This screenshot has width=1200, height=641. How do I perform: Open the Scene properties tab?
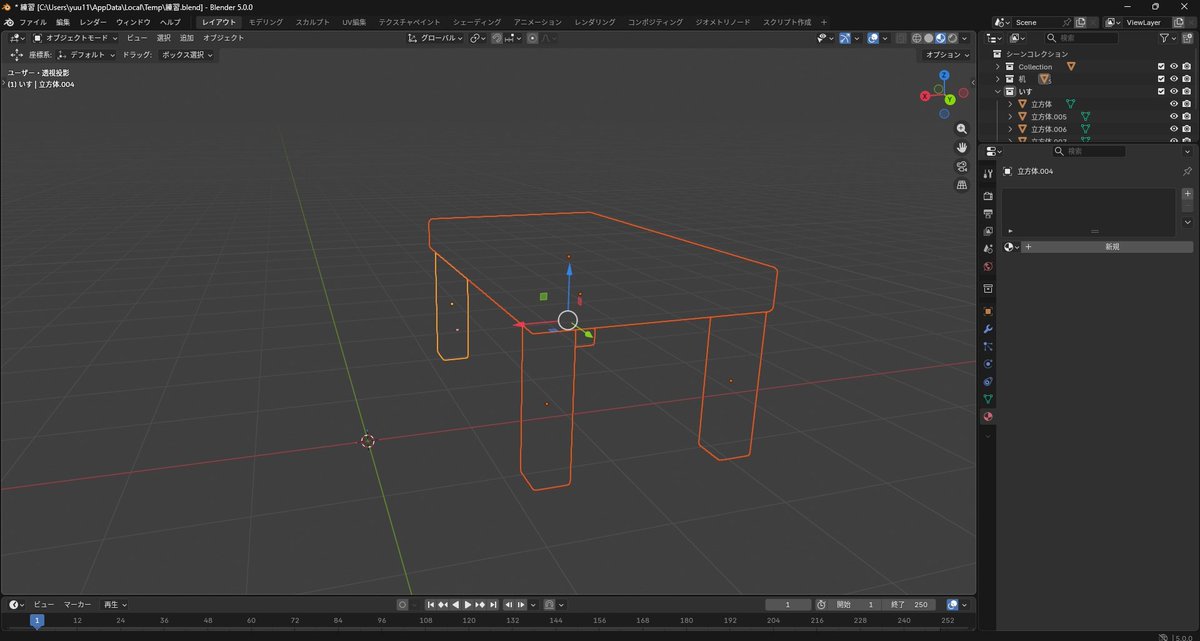coord(988,249)
